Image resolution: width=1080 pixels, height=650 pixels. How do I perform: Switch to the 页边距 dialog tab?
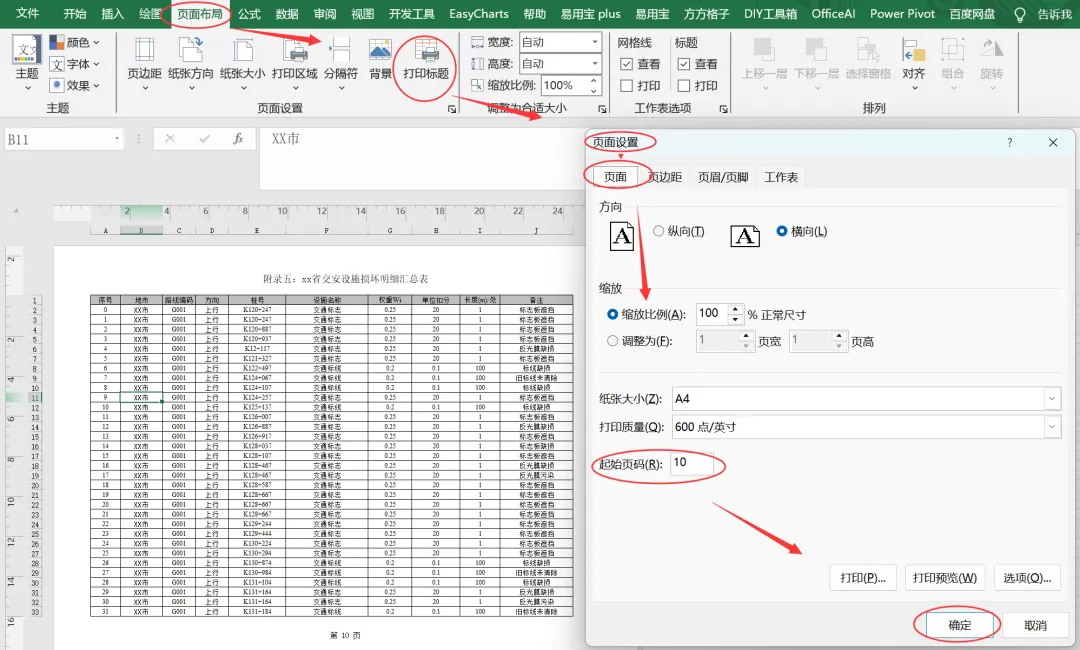pos(665,177)
